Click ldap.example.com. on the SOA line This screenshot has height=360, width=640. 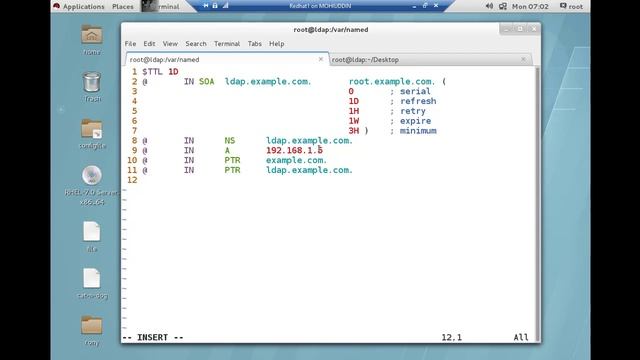coord(268,82)
